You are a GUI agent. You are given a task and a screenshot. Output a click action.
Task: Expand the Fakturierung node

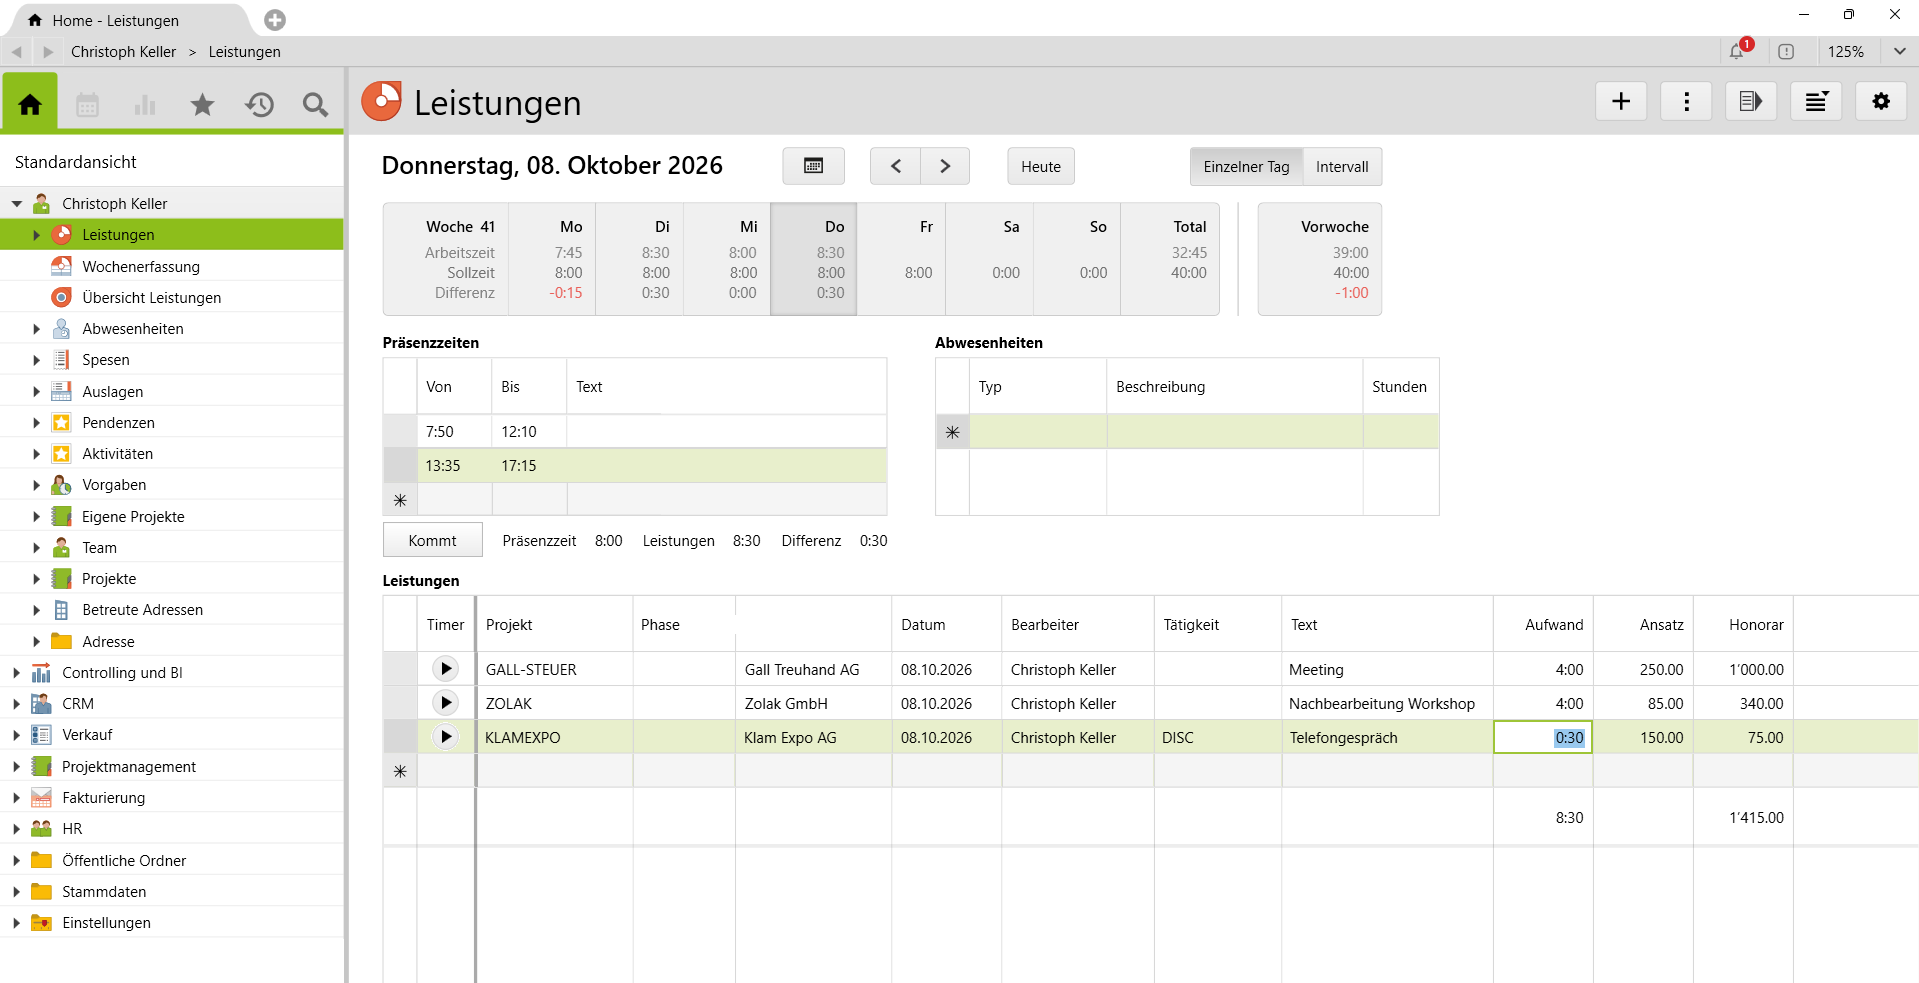tap(17, 798)
